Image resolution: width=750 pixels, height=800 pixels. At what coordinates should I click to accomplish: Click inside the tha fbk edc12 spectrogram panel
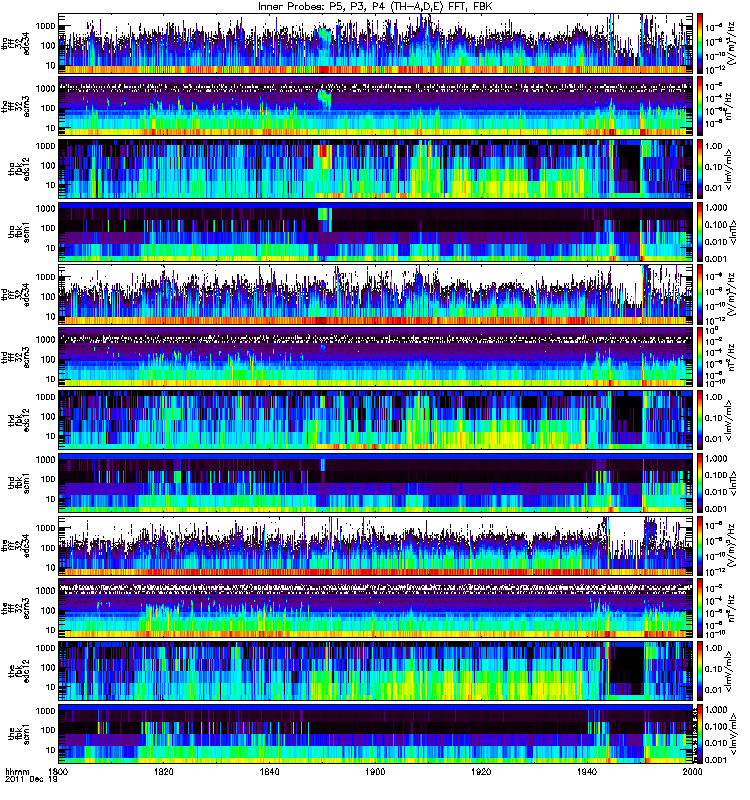point(376,169)
